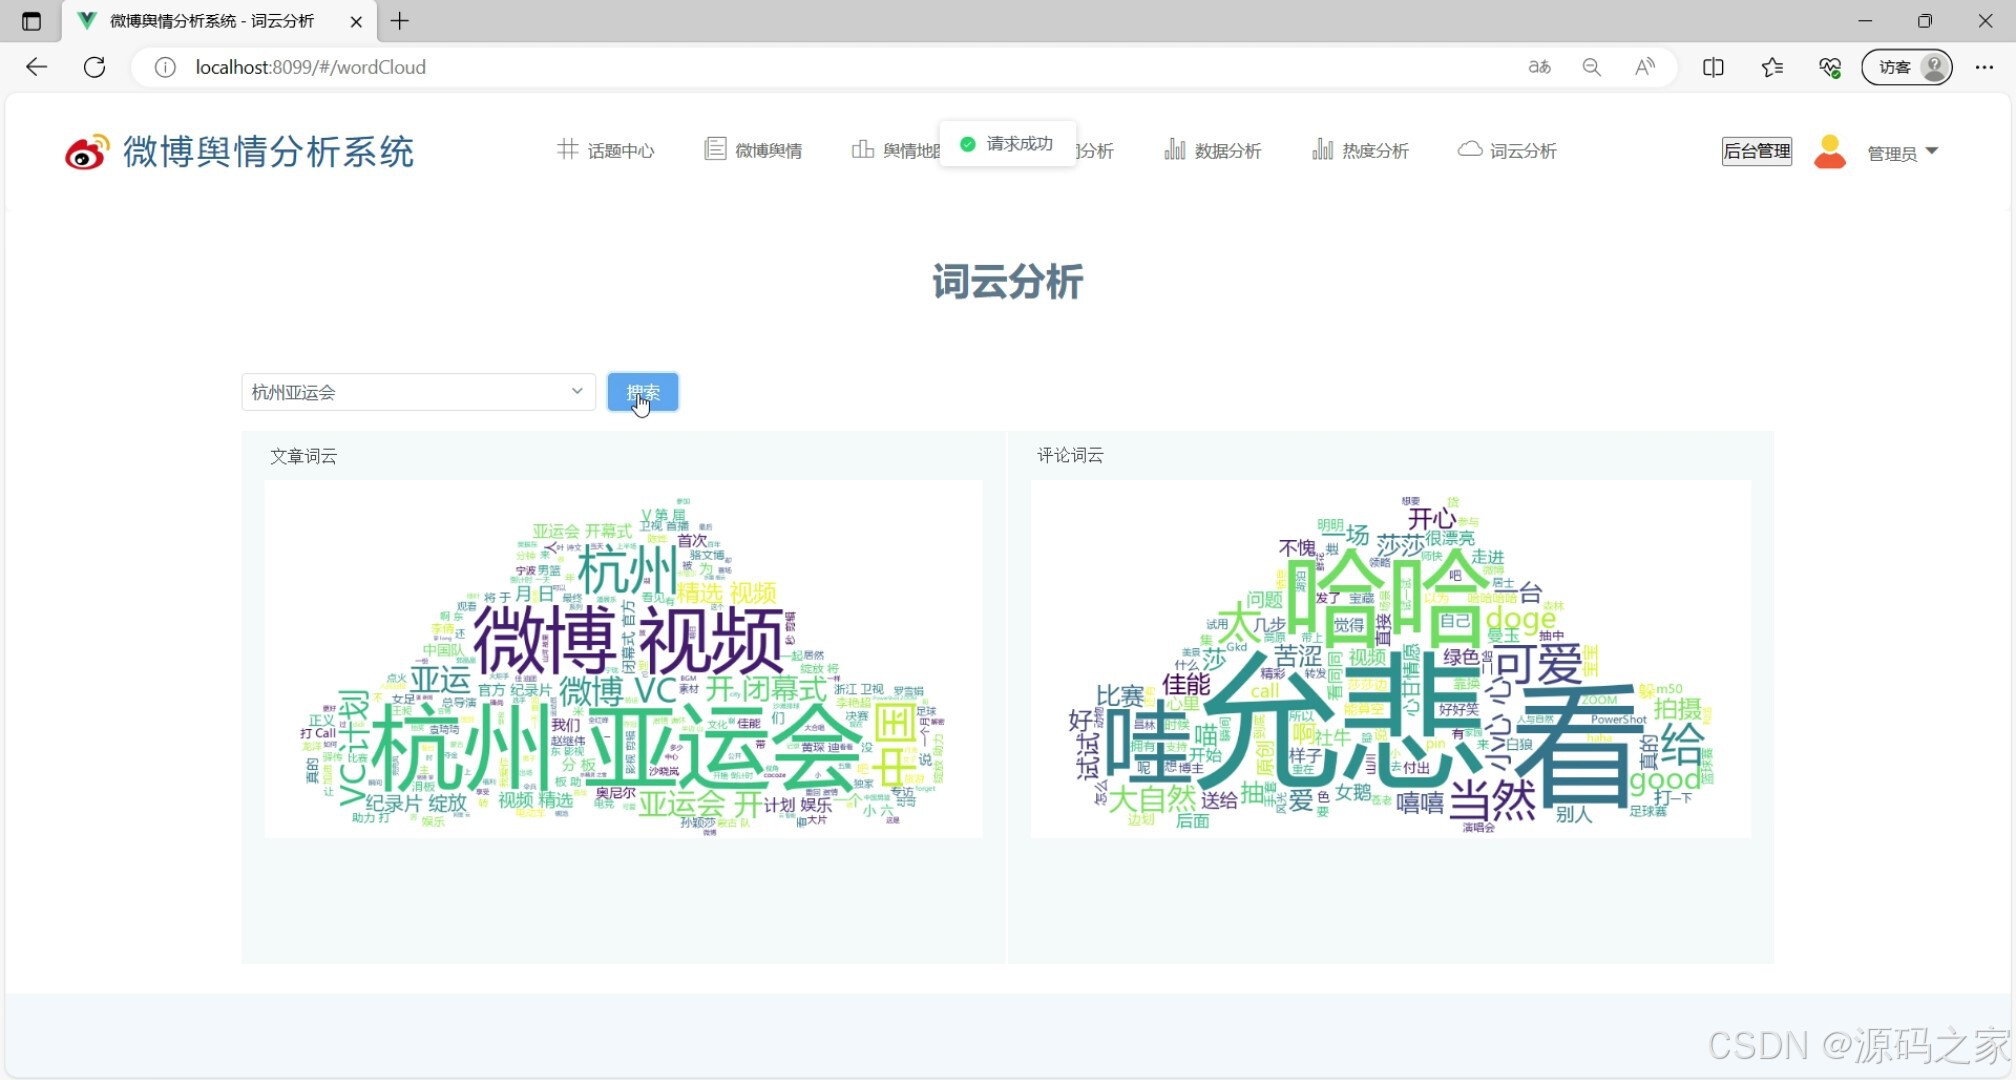2016x1080 pixels.
Task: Click the 微博舆情 document icon
Action: click(x=714, y=149)
